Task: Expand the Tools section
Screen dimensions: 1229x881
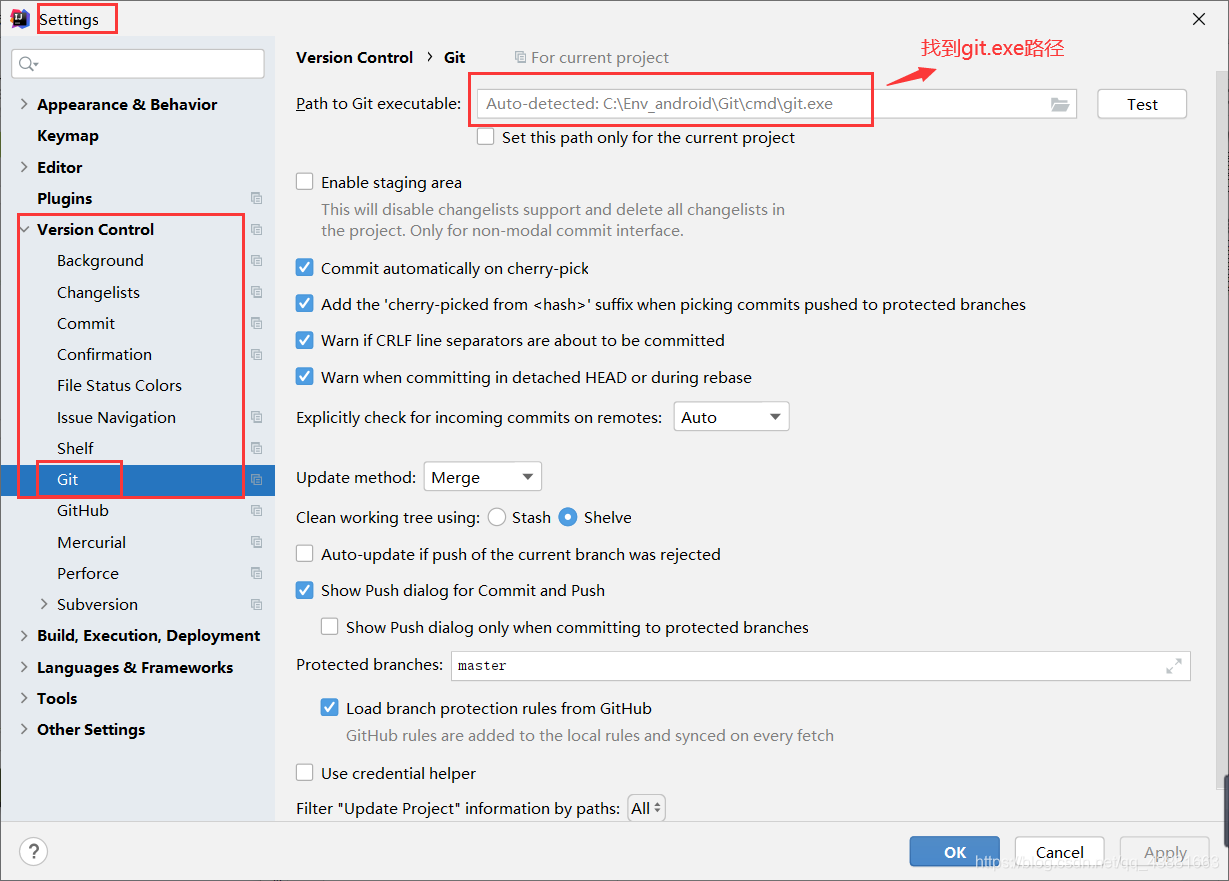Action: tap(24, 698)
